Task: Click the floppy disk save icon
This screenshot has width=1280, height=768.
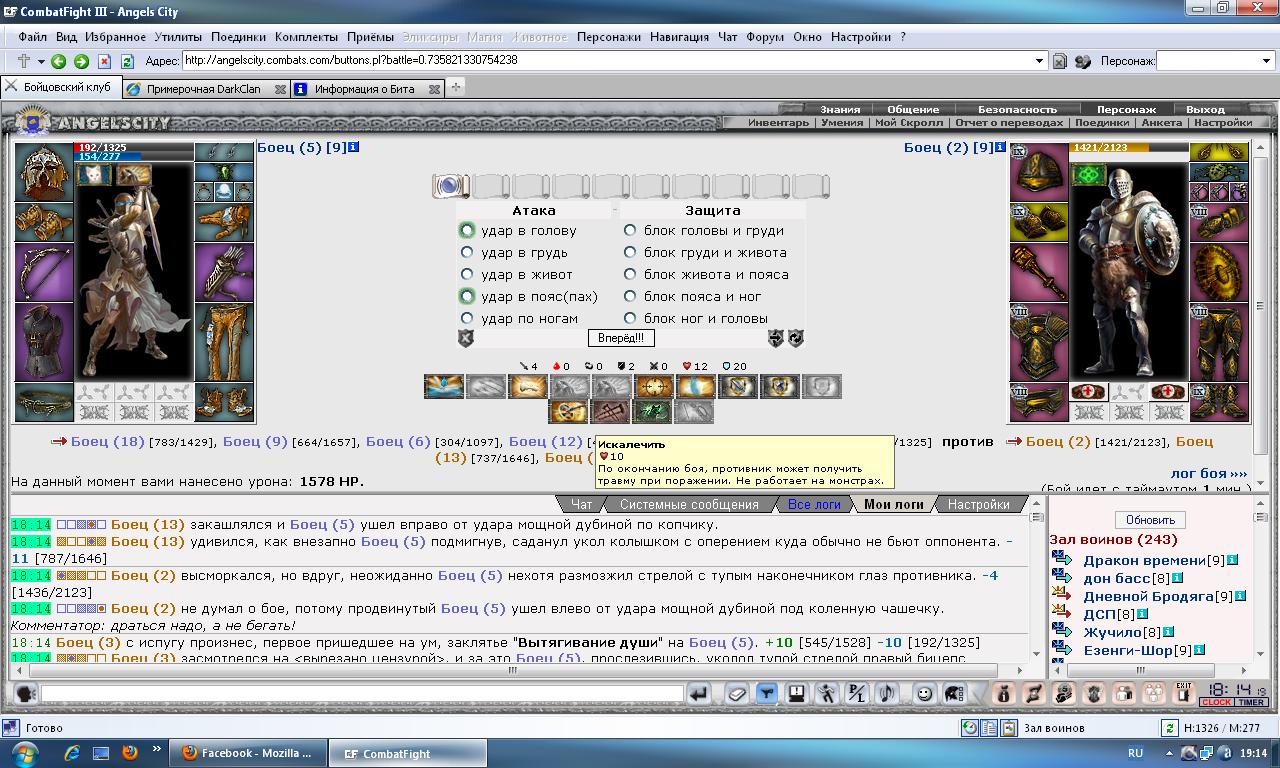Action: 797,693
